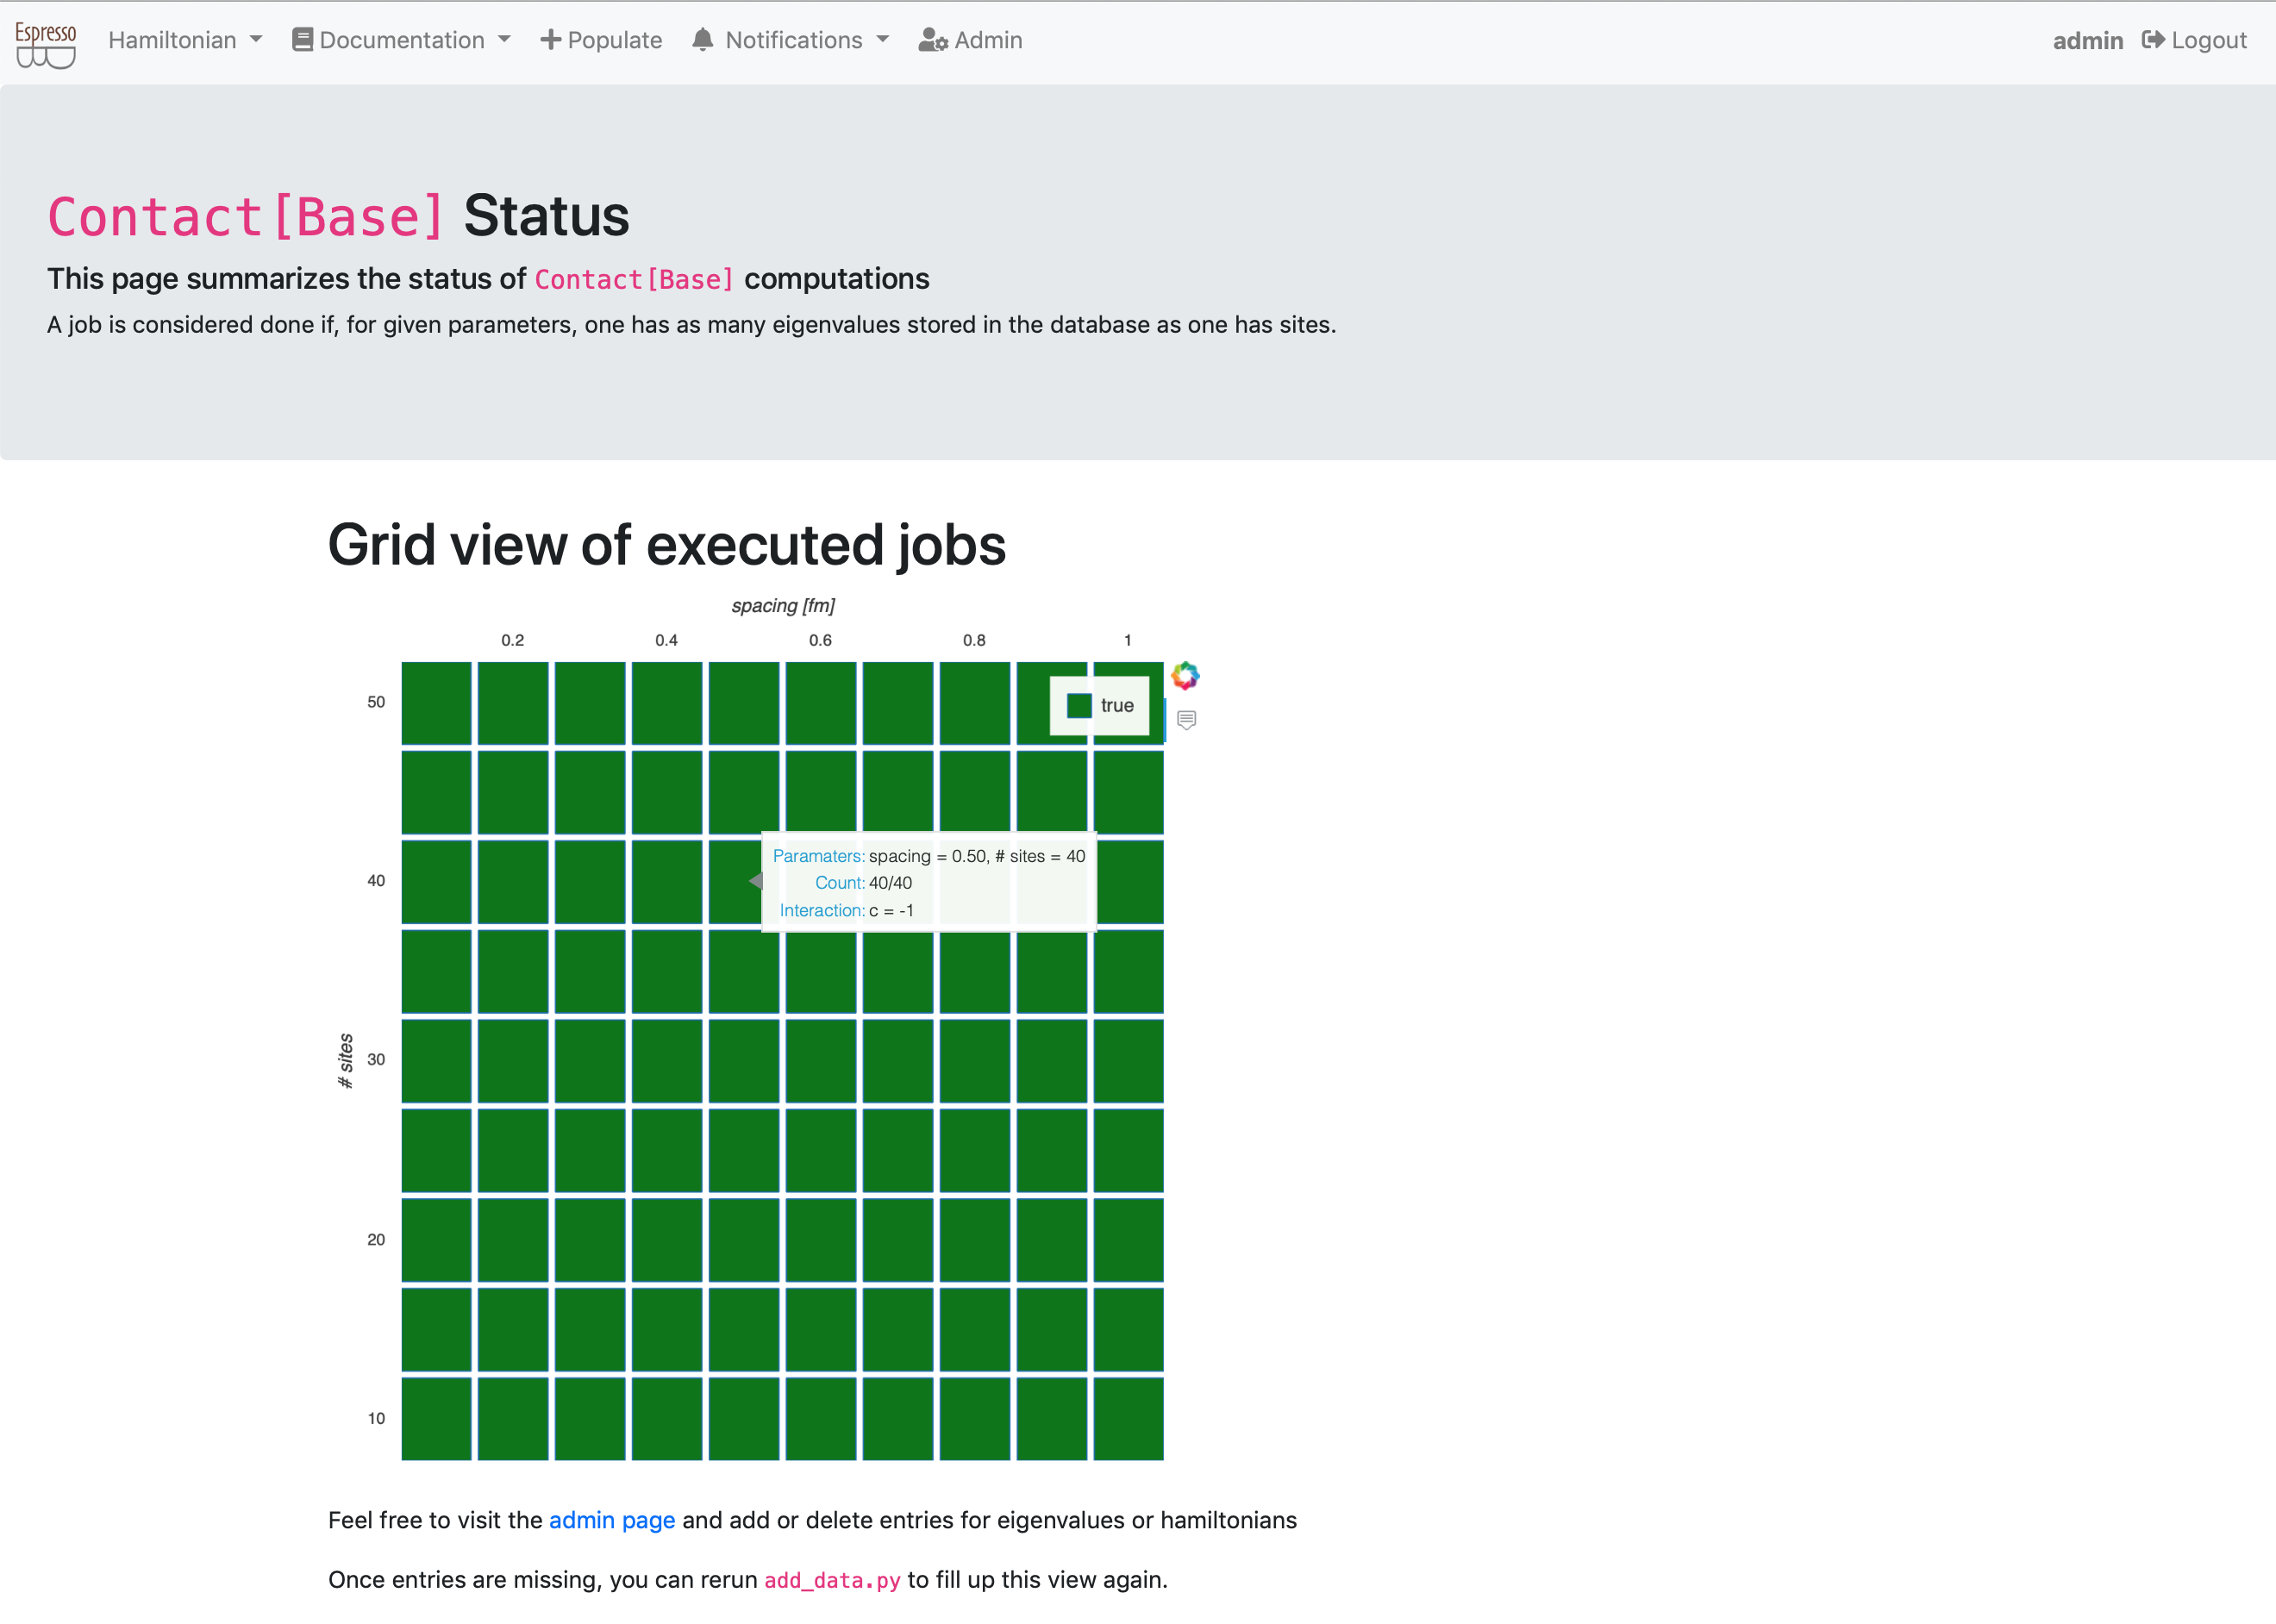Toggle the hover tool icon beside plot
Image resolution: width=2276 pixels, height=1624 pixels.
[1186, 720]
